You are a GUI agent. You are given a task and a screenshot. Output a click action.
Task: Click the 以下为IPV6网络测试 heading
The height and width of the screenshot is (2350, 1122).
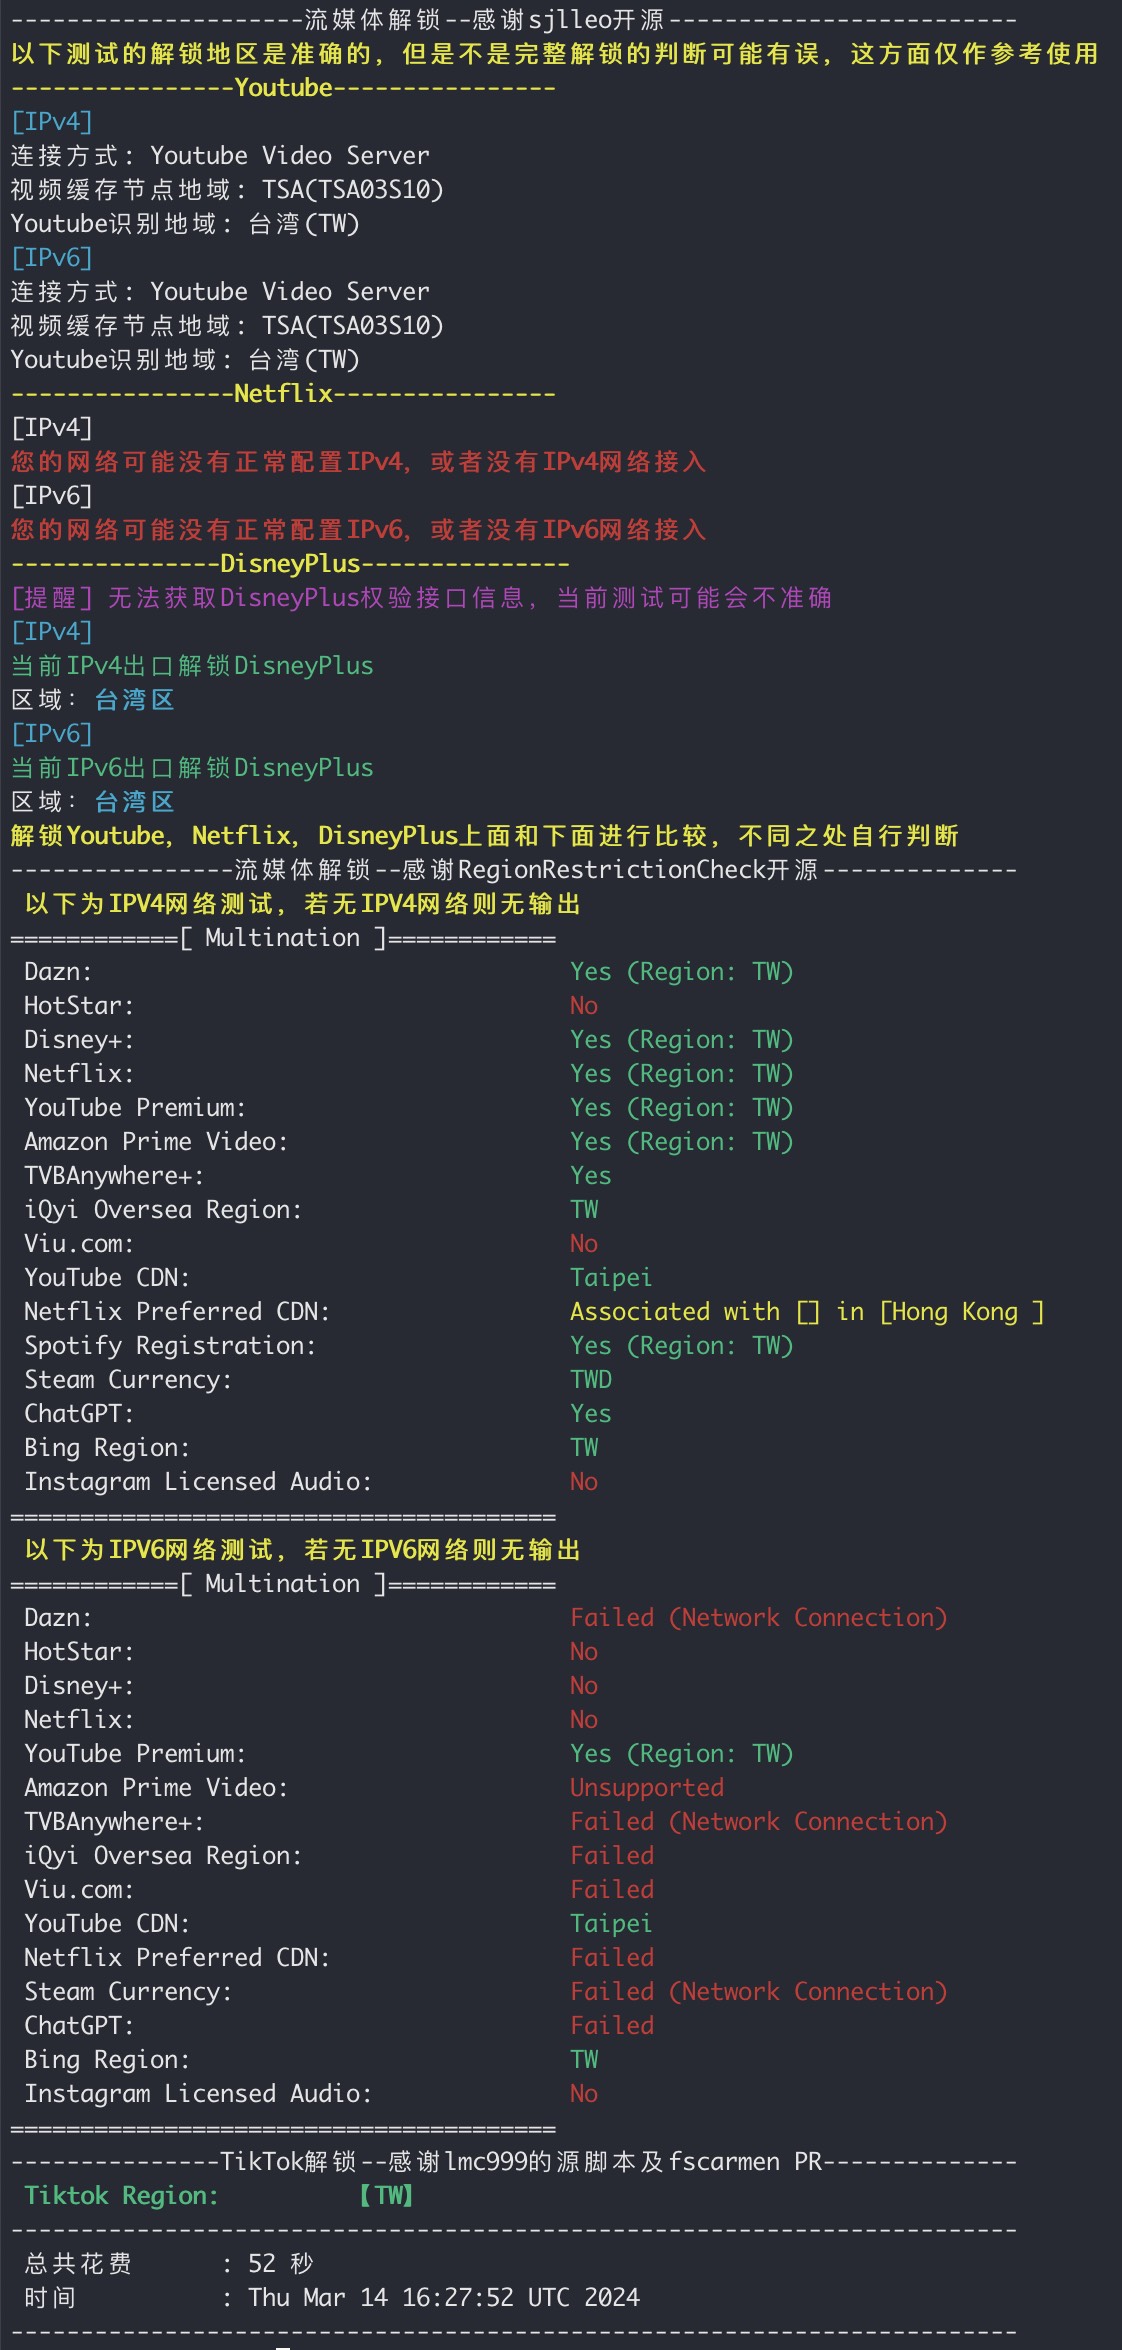[x=302, y=1550]
